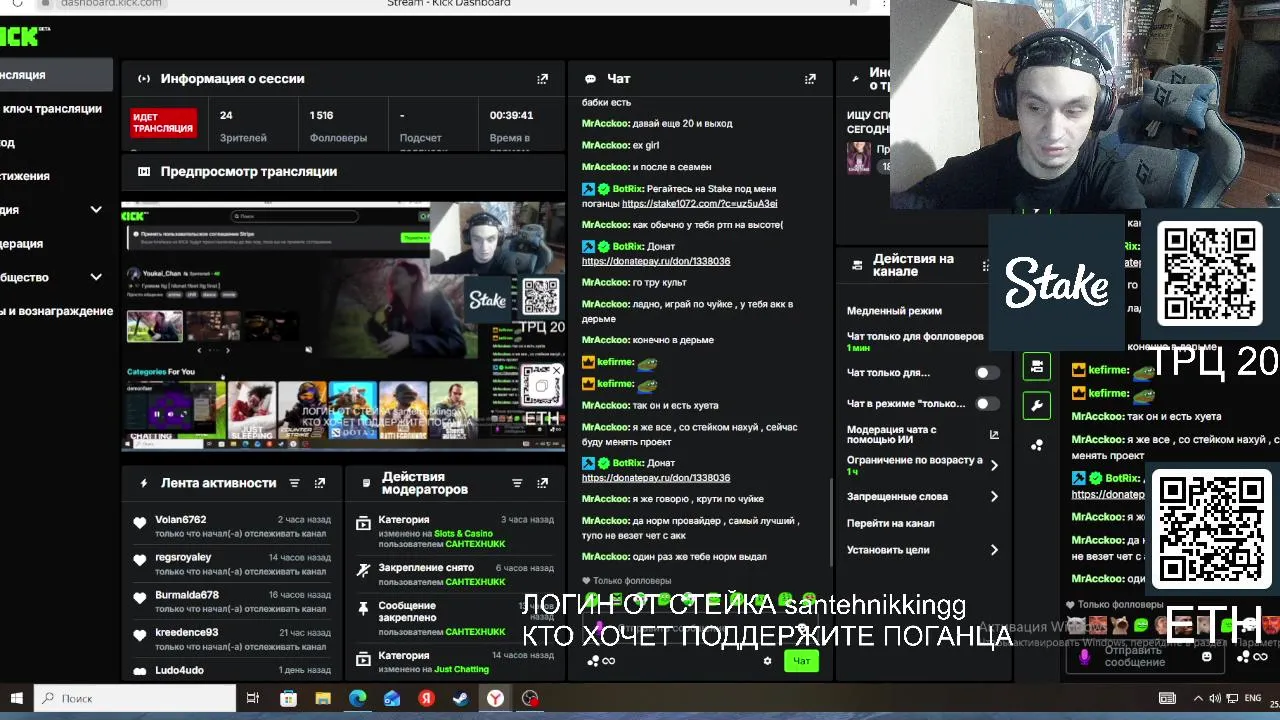Toggle 'Чат в режиме "только...' switch
Image resolution: width=1280 pixels, height=720 pixels.
(x=987, y=404)
